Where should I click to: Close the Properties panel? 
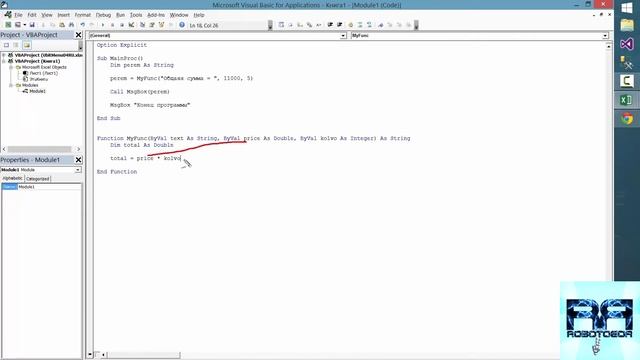[x=78, y=160]
